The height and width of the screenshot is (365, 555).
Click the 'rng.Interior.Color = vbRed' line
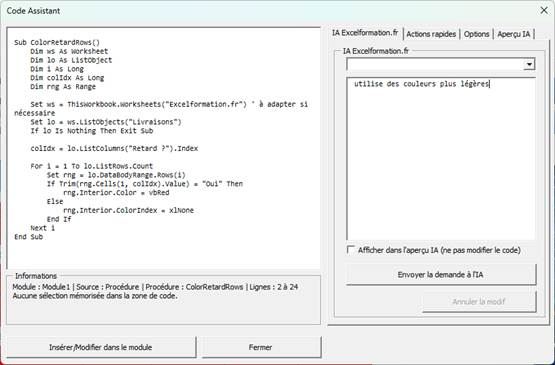pos(116,193)
